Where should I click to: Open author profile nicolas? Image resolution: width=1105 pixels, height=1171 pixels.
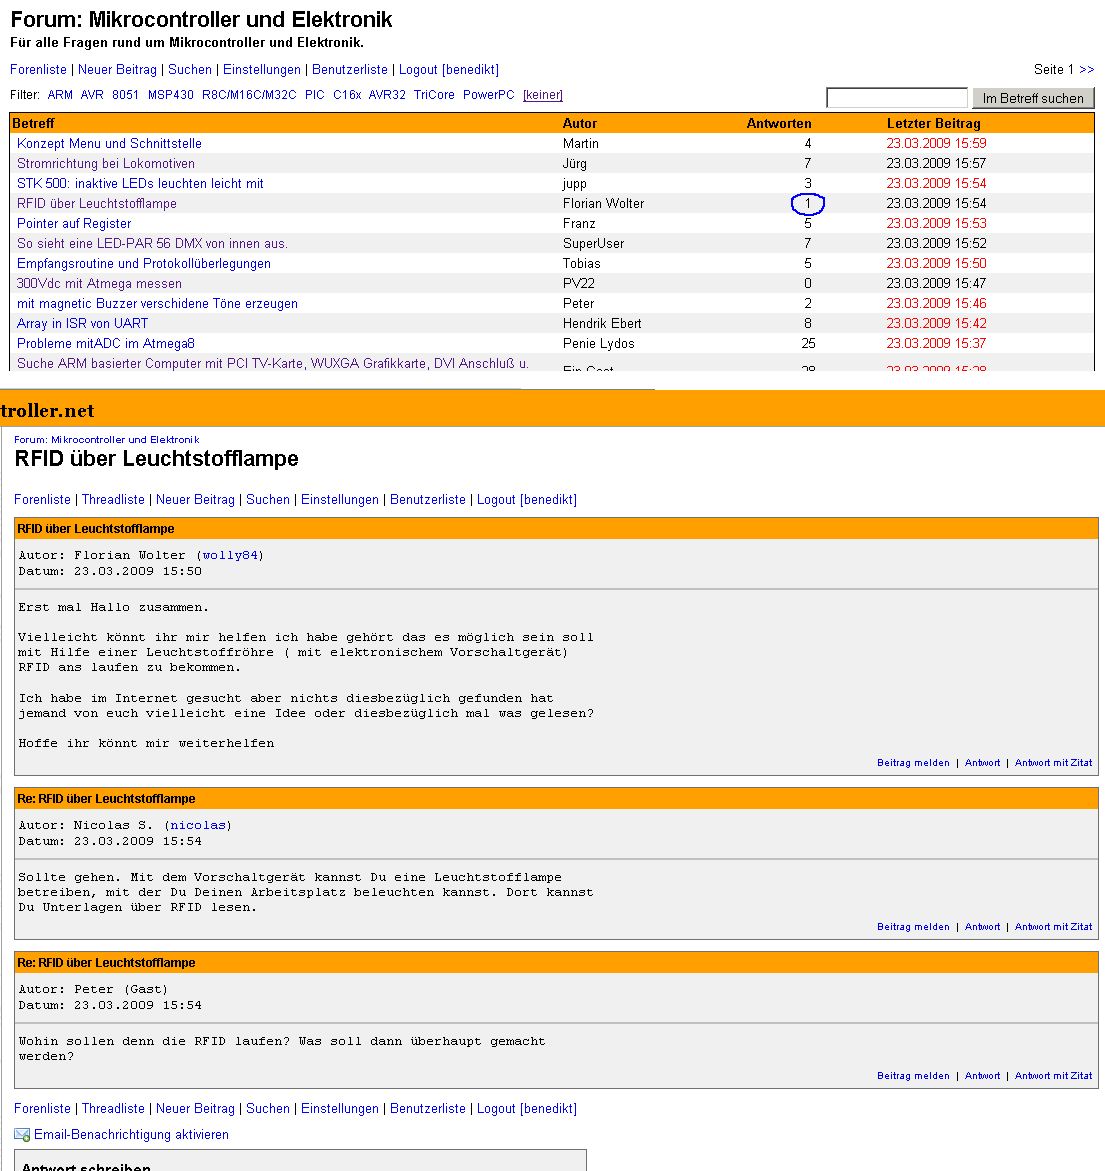click(198, 826)
